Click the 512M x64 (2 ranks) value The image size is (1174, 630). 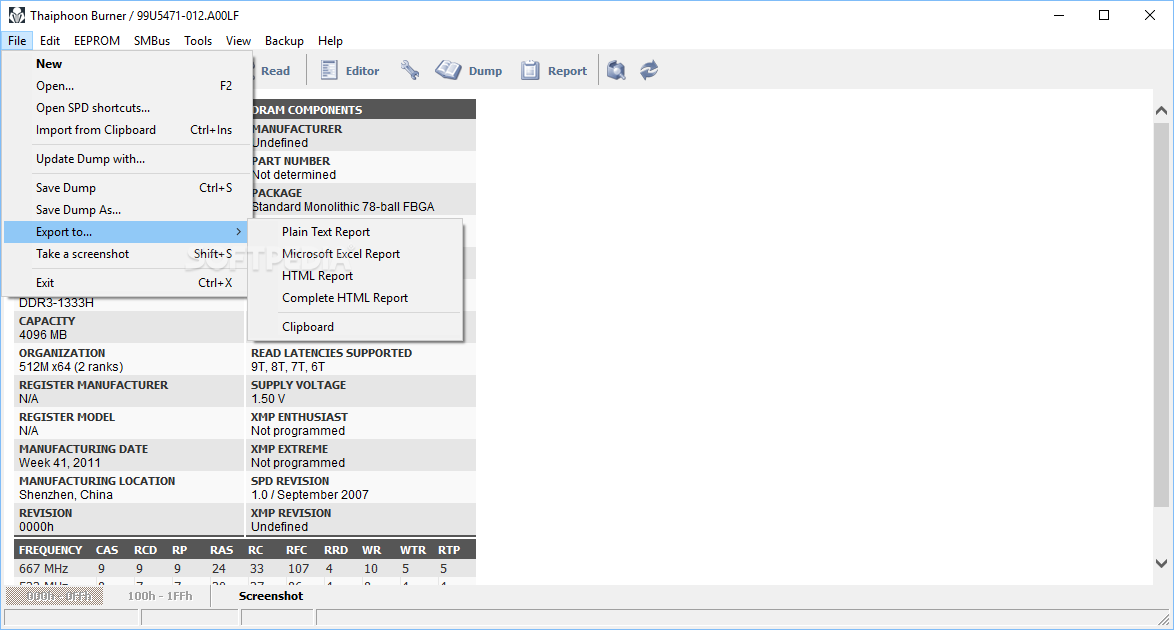coord(71,367)
